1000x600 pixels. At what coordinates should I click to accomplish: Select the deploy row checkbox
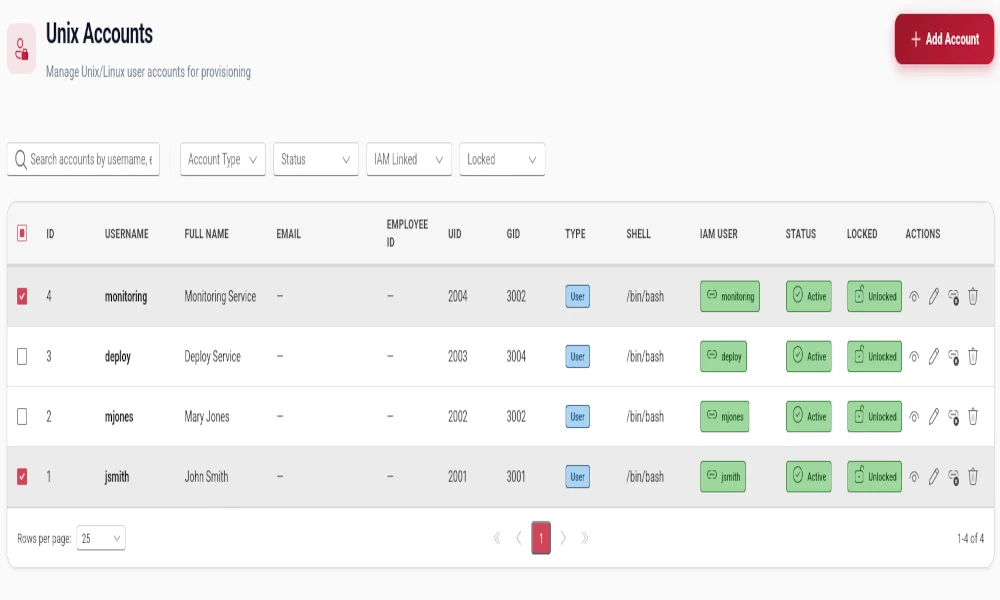22,356
